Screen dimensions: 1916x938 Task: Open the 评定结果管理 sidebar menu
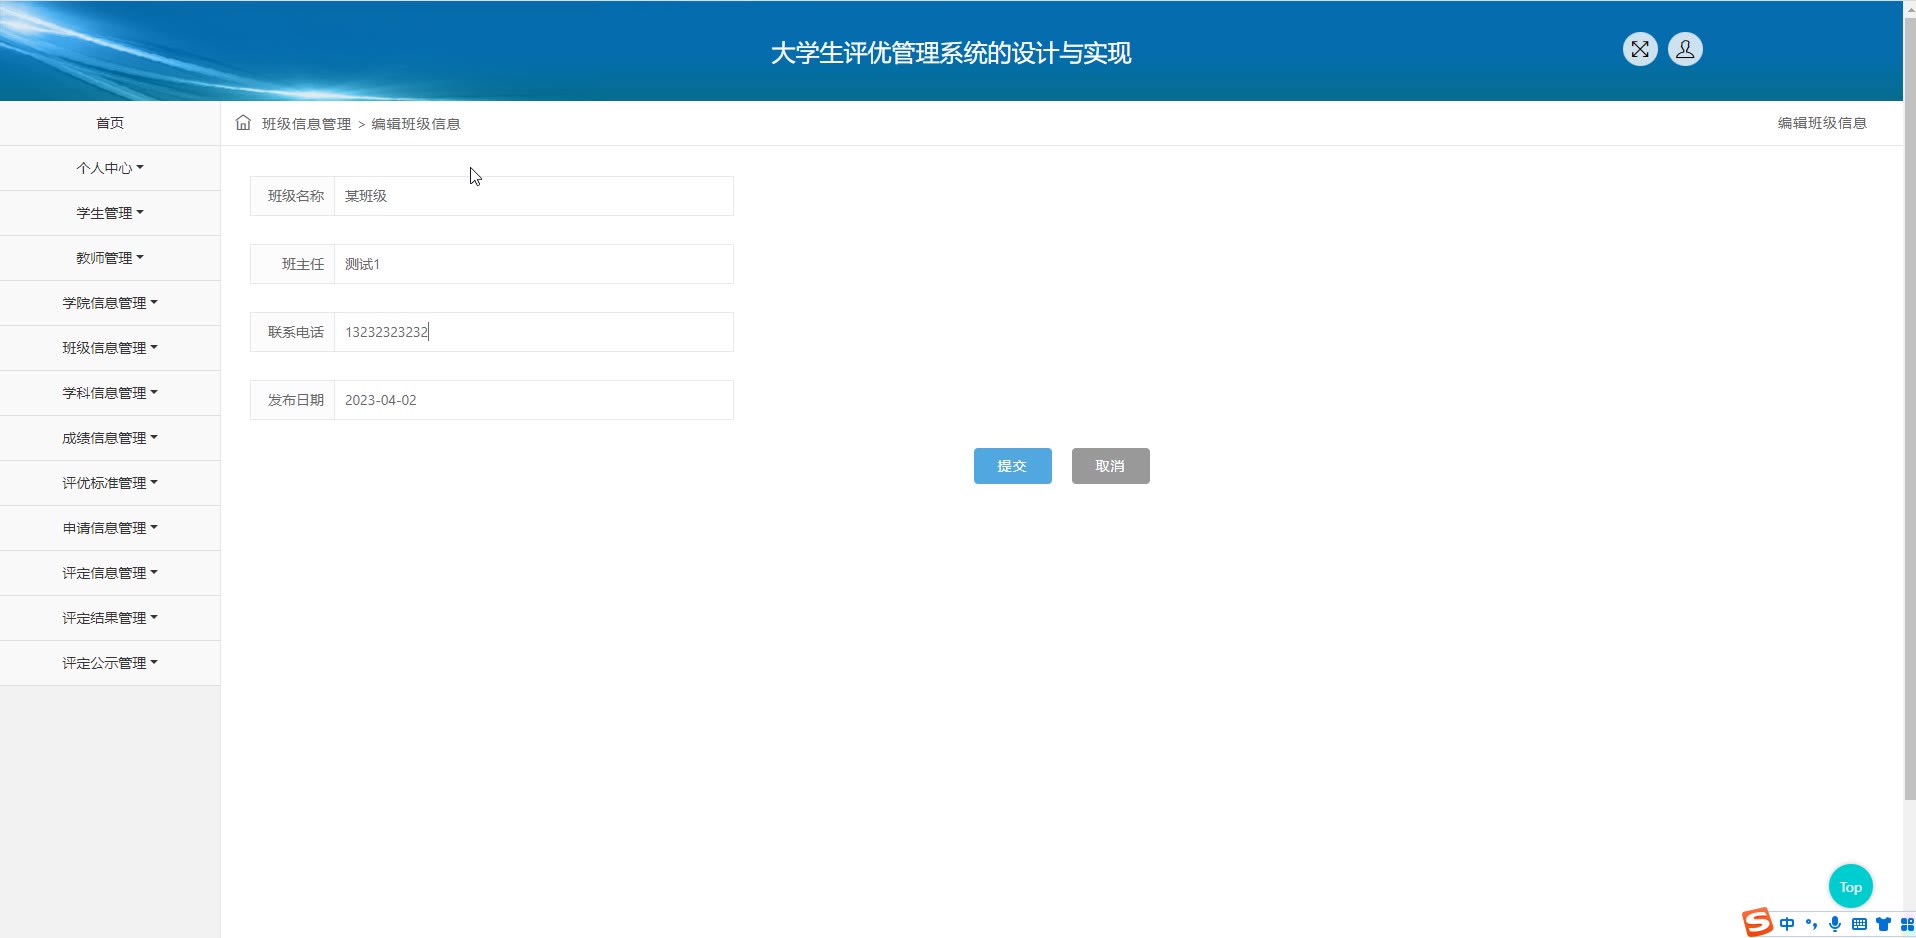110,618
